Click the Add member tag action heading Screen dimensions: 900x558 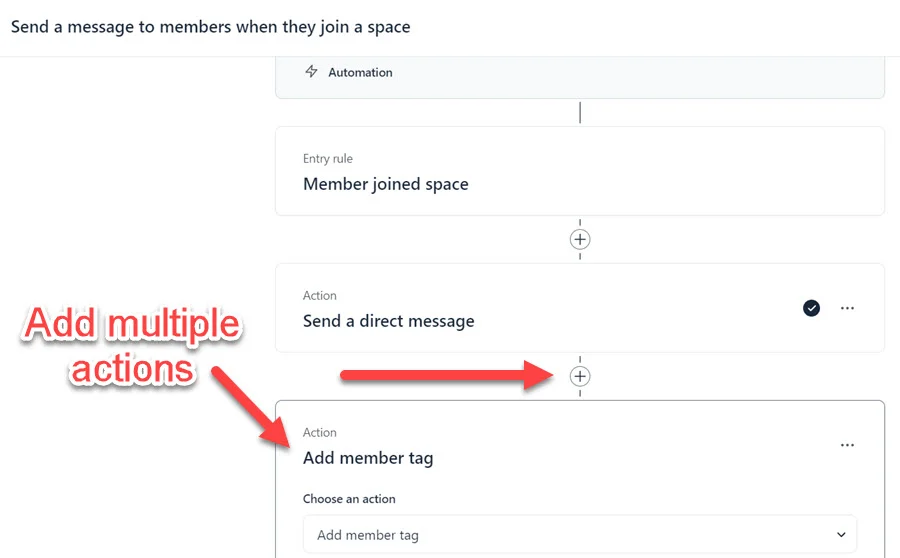368,458
